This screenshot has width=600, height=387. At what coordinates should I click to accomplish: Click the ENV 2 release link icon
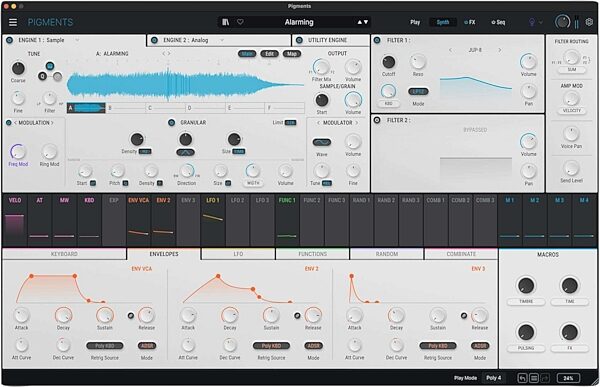297,316
